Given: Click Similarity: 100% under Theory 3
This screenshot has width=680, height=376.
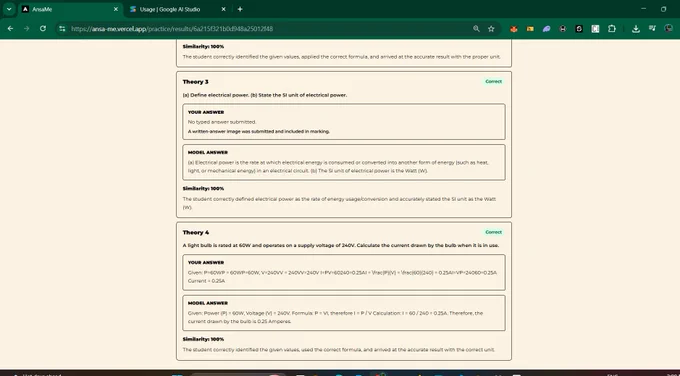Looking at the screenshot, I should click(203, 189).
